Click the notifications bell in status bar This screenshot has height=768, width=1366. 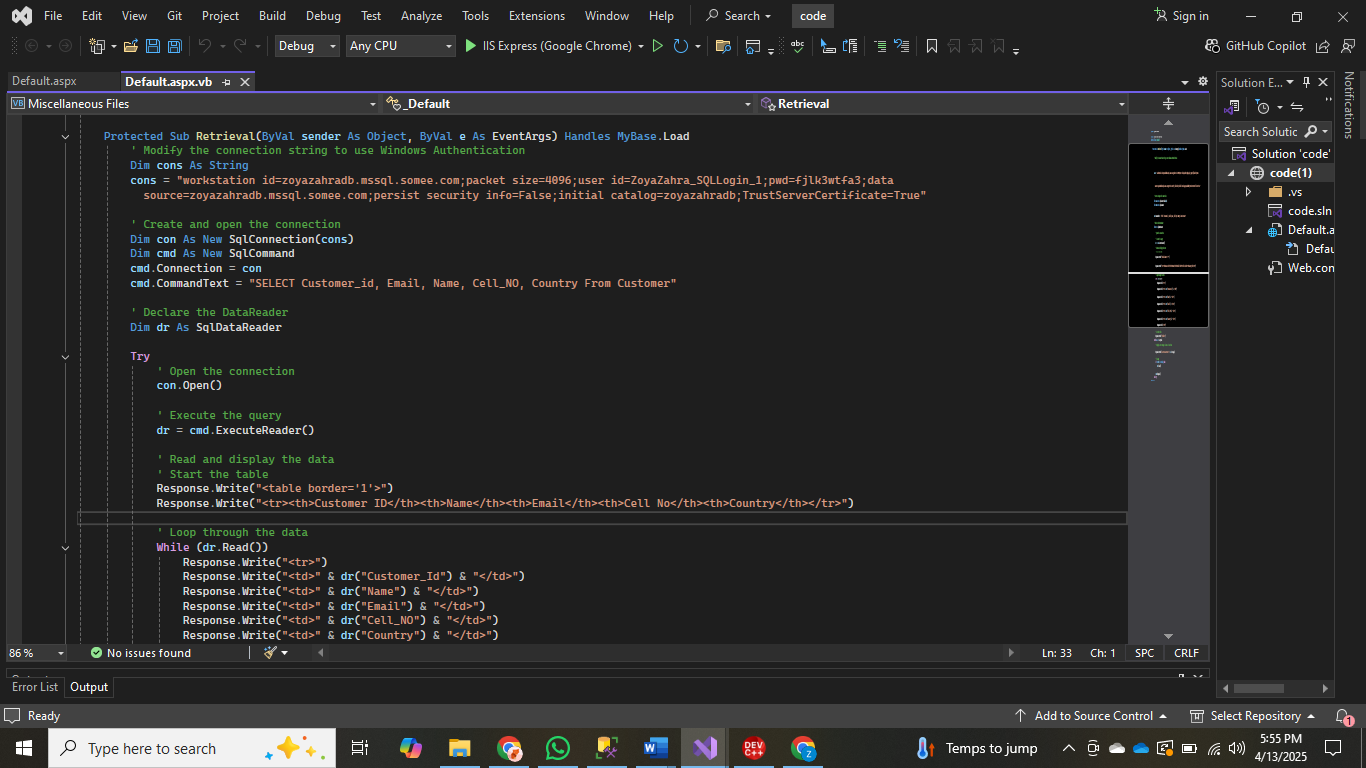point(1343,716)
